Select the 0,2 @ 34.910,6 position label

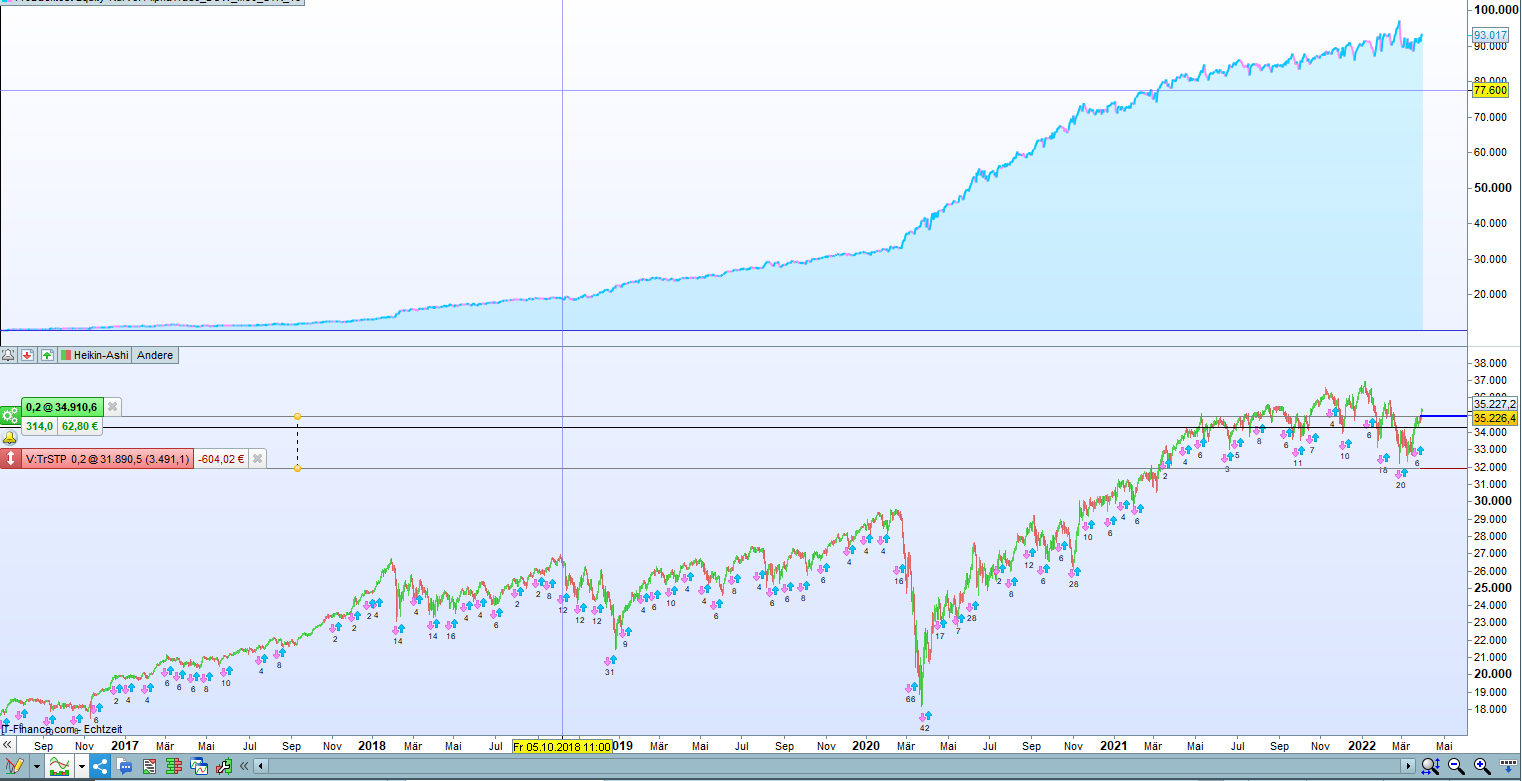click(x=62, y=407)
